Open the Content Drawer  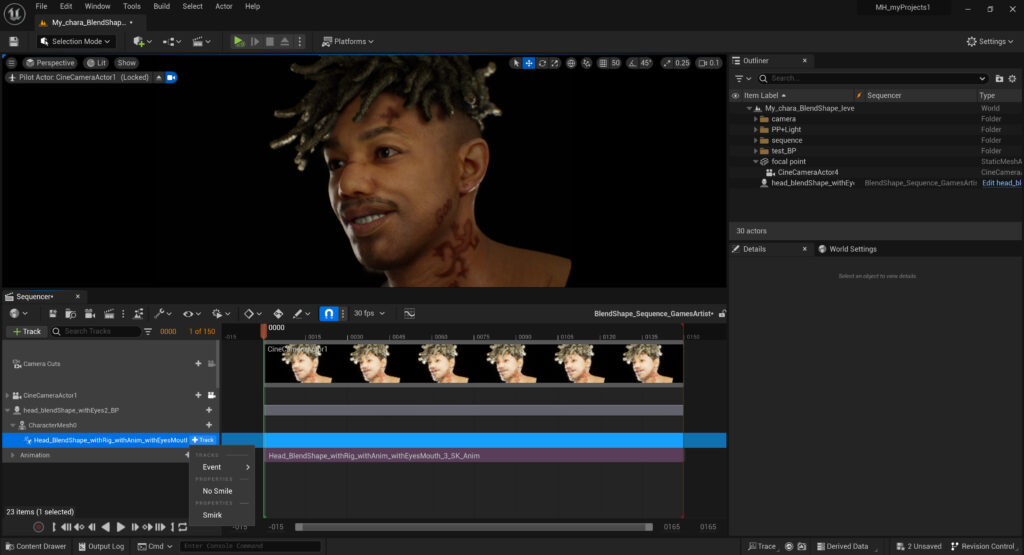click(35, 546)
